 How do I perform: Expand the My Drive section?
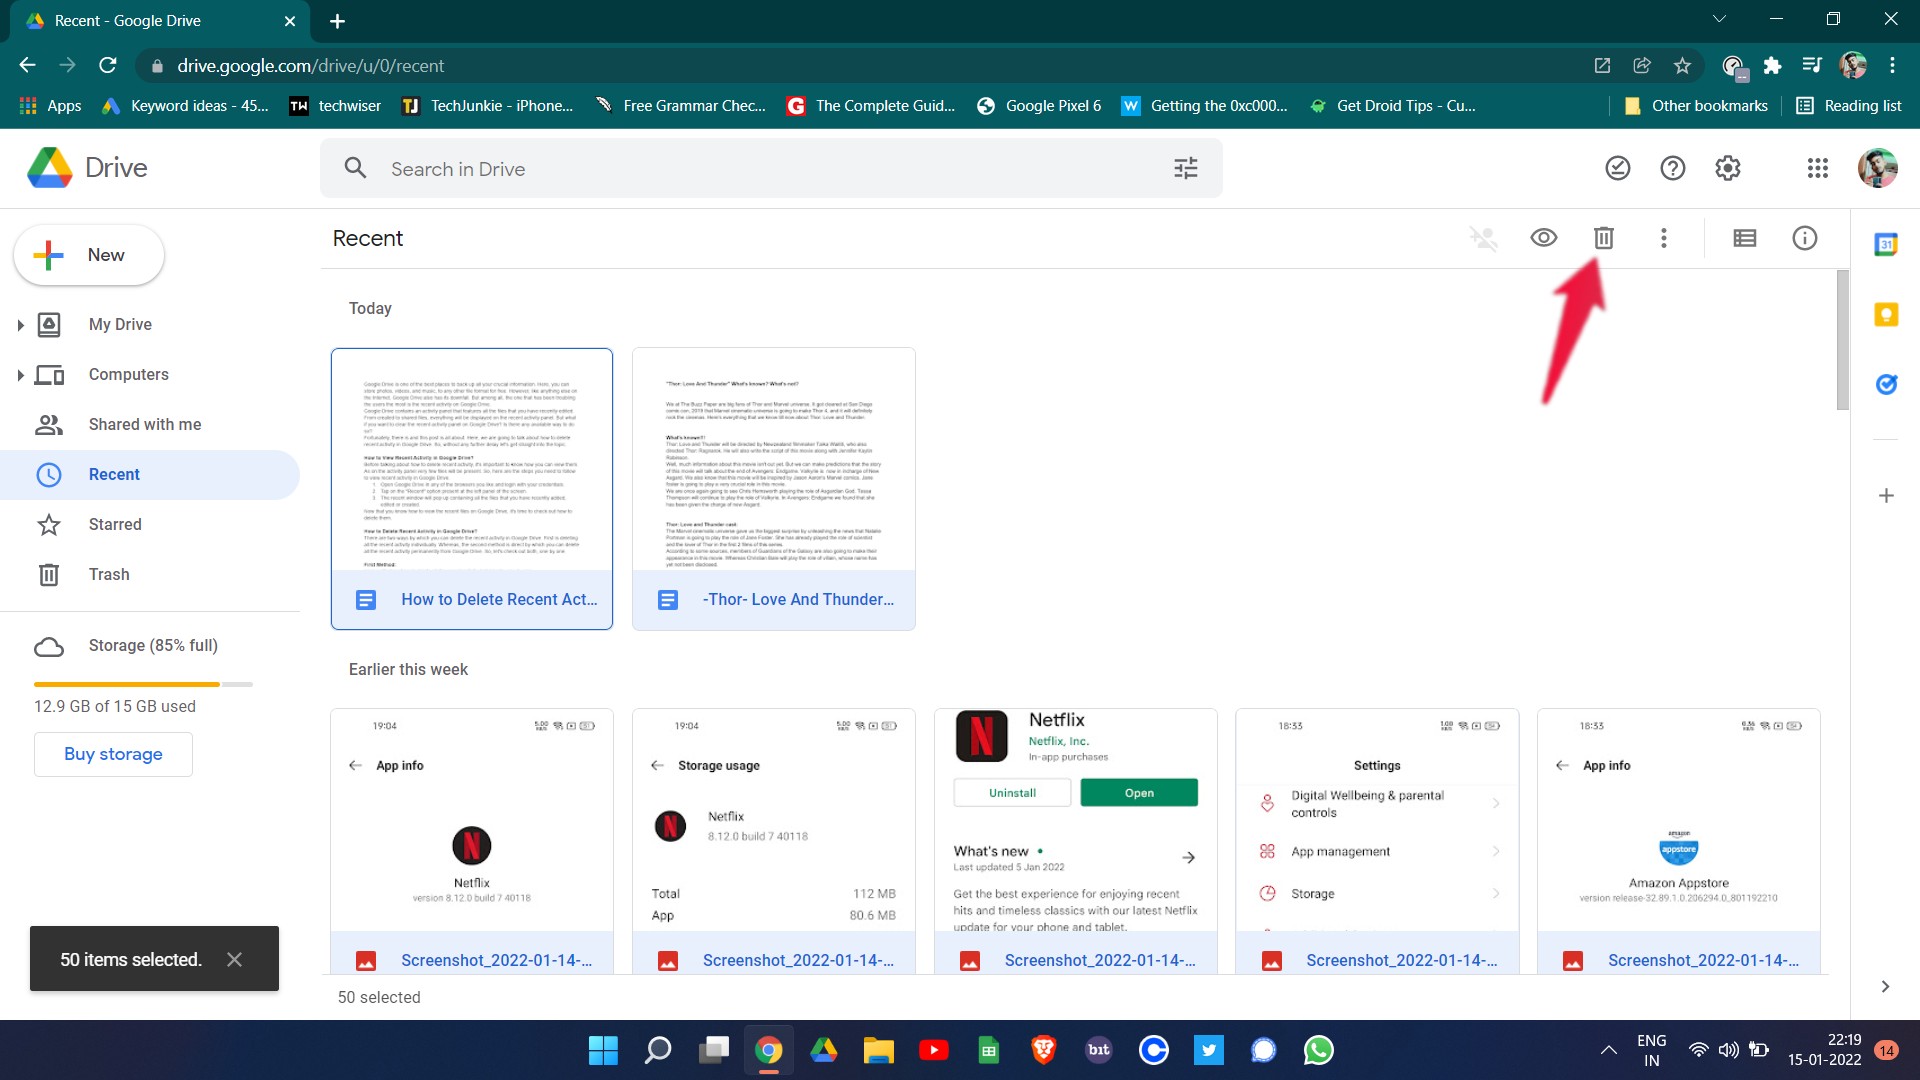click(20, 323)
